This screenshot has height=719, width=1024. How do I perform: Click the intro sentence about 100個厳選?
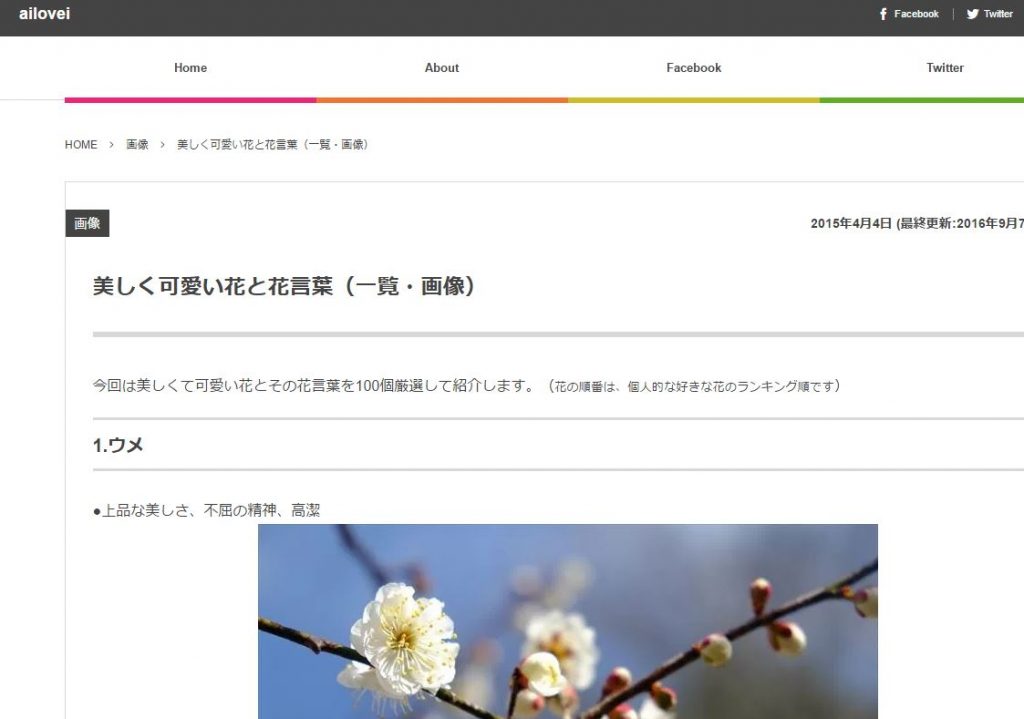click(466, 386)
